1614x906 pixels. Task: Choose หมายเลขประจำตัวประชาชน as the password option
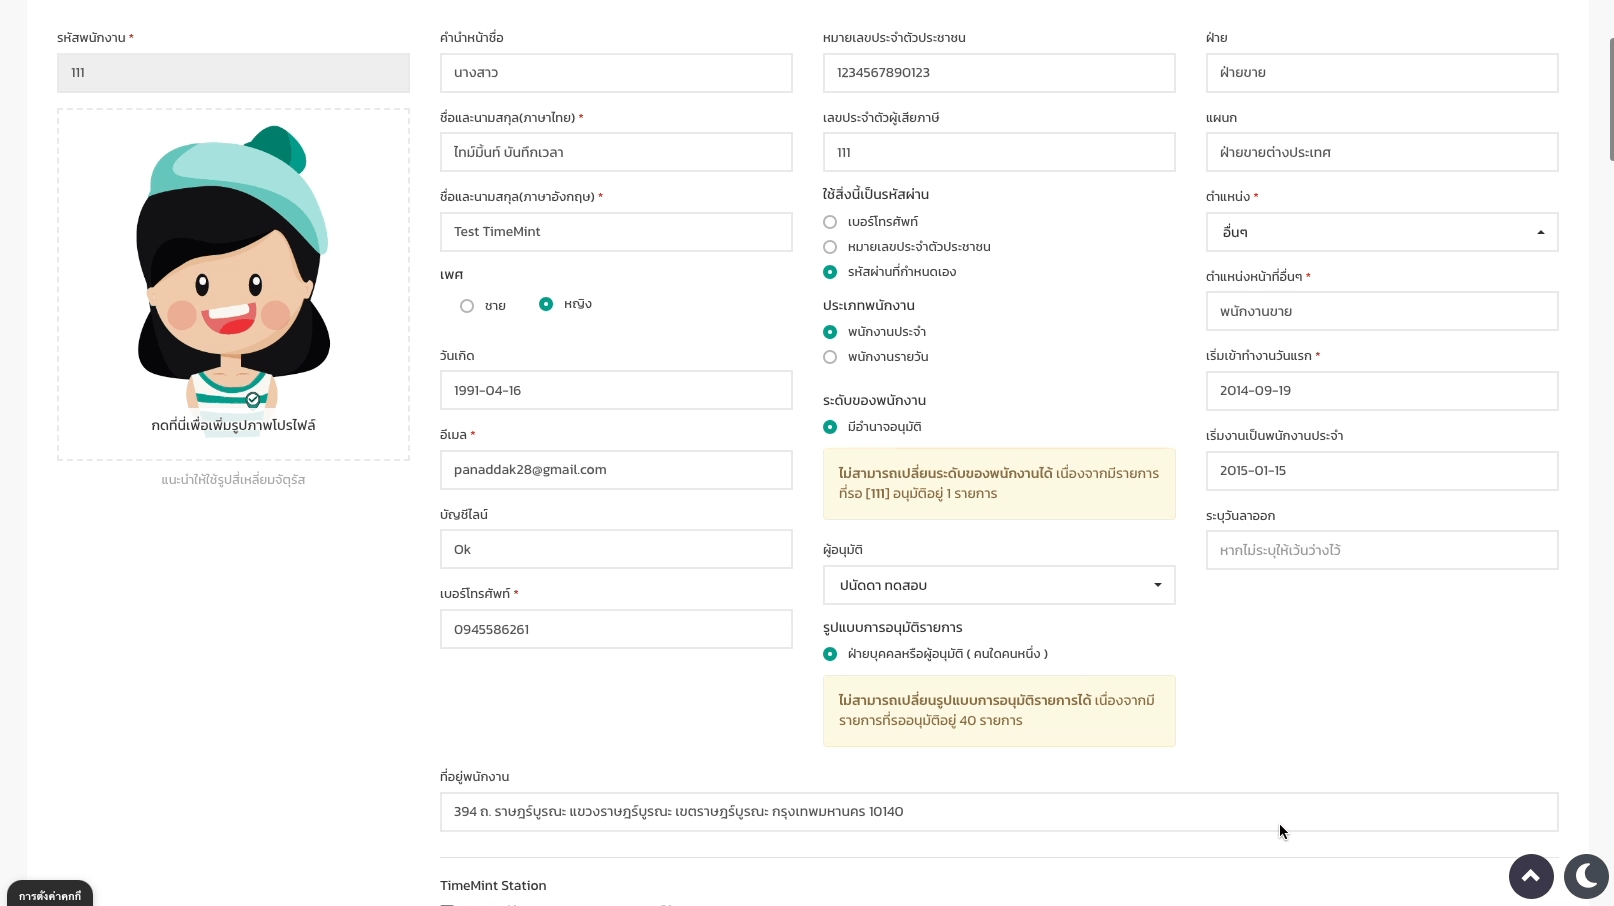tap(830, 247)
